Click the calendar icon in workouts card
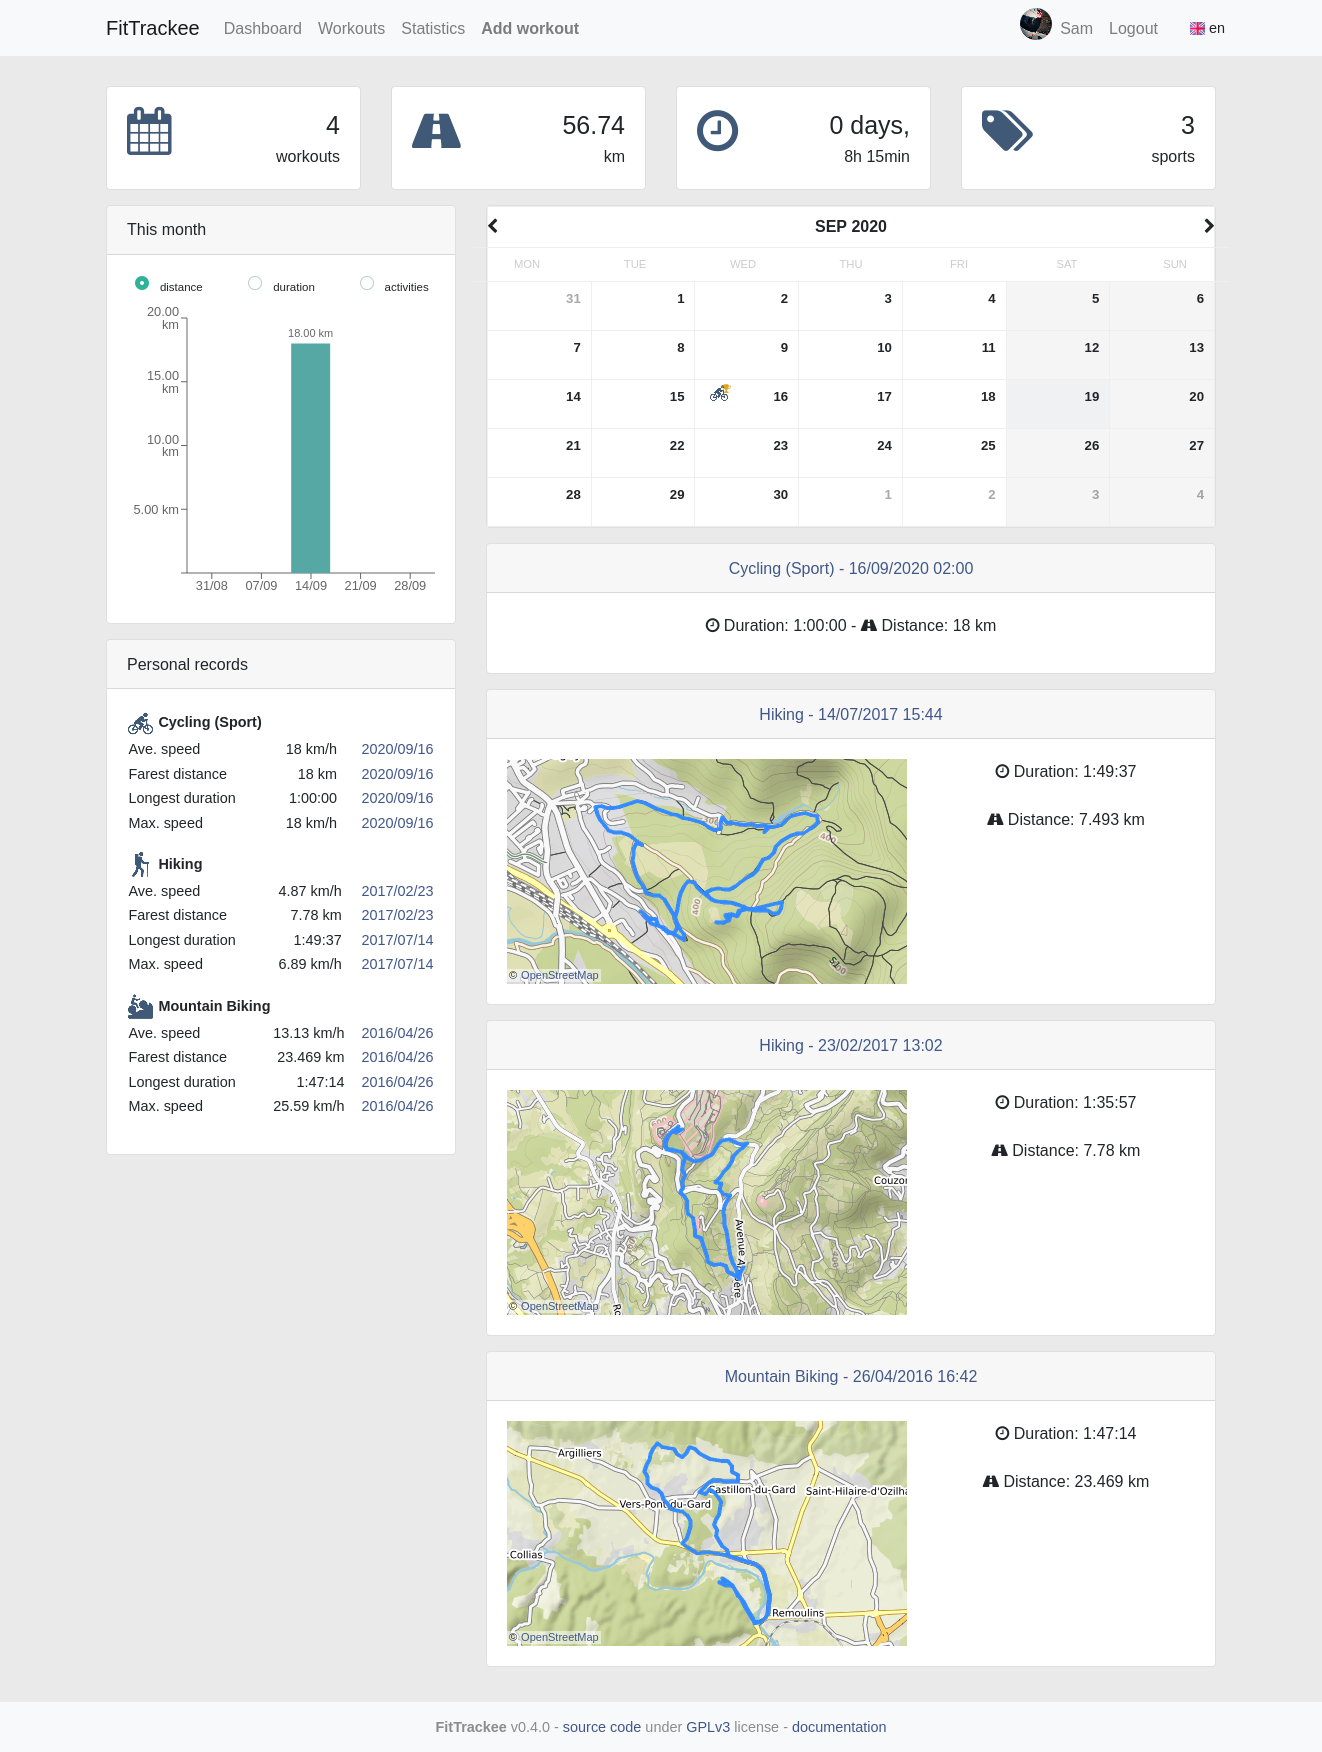 pyautogui.click(x=149, y=131)
